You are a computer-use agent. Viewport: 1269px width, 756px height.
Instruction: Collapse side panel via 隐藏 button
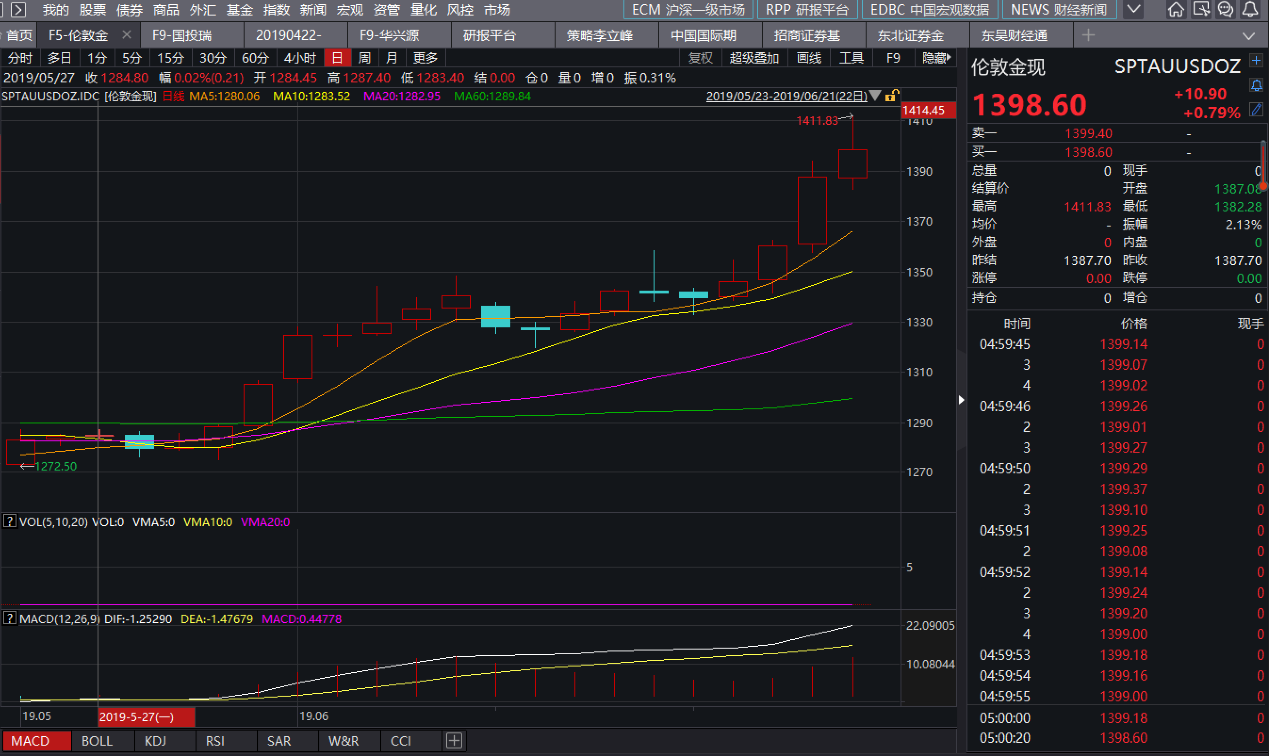(x=934, y=58)
